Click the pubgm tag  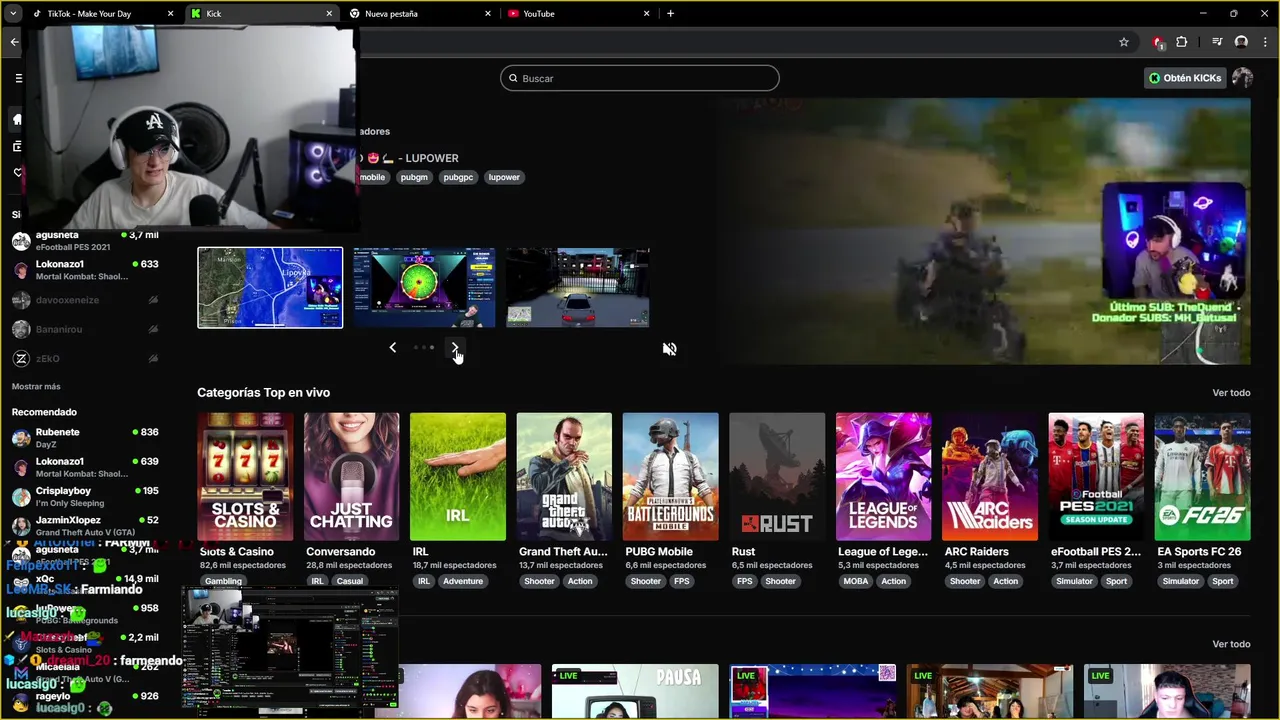click(x=414, y=177)
